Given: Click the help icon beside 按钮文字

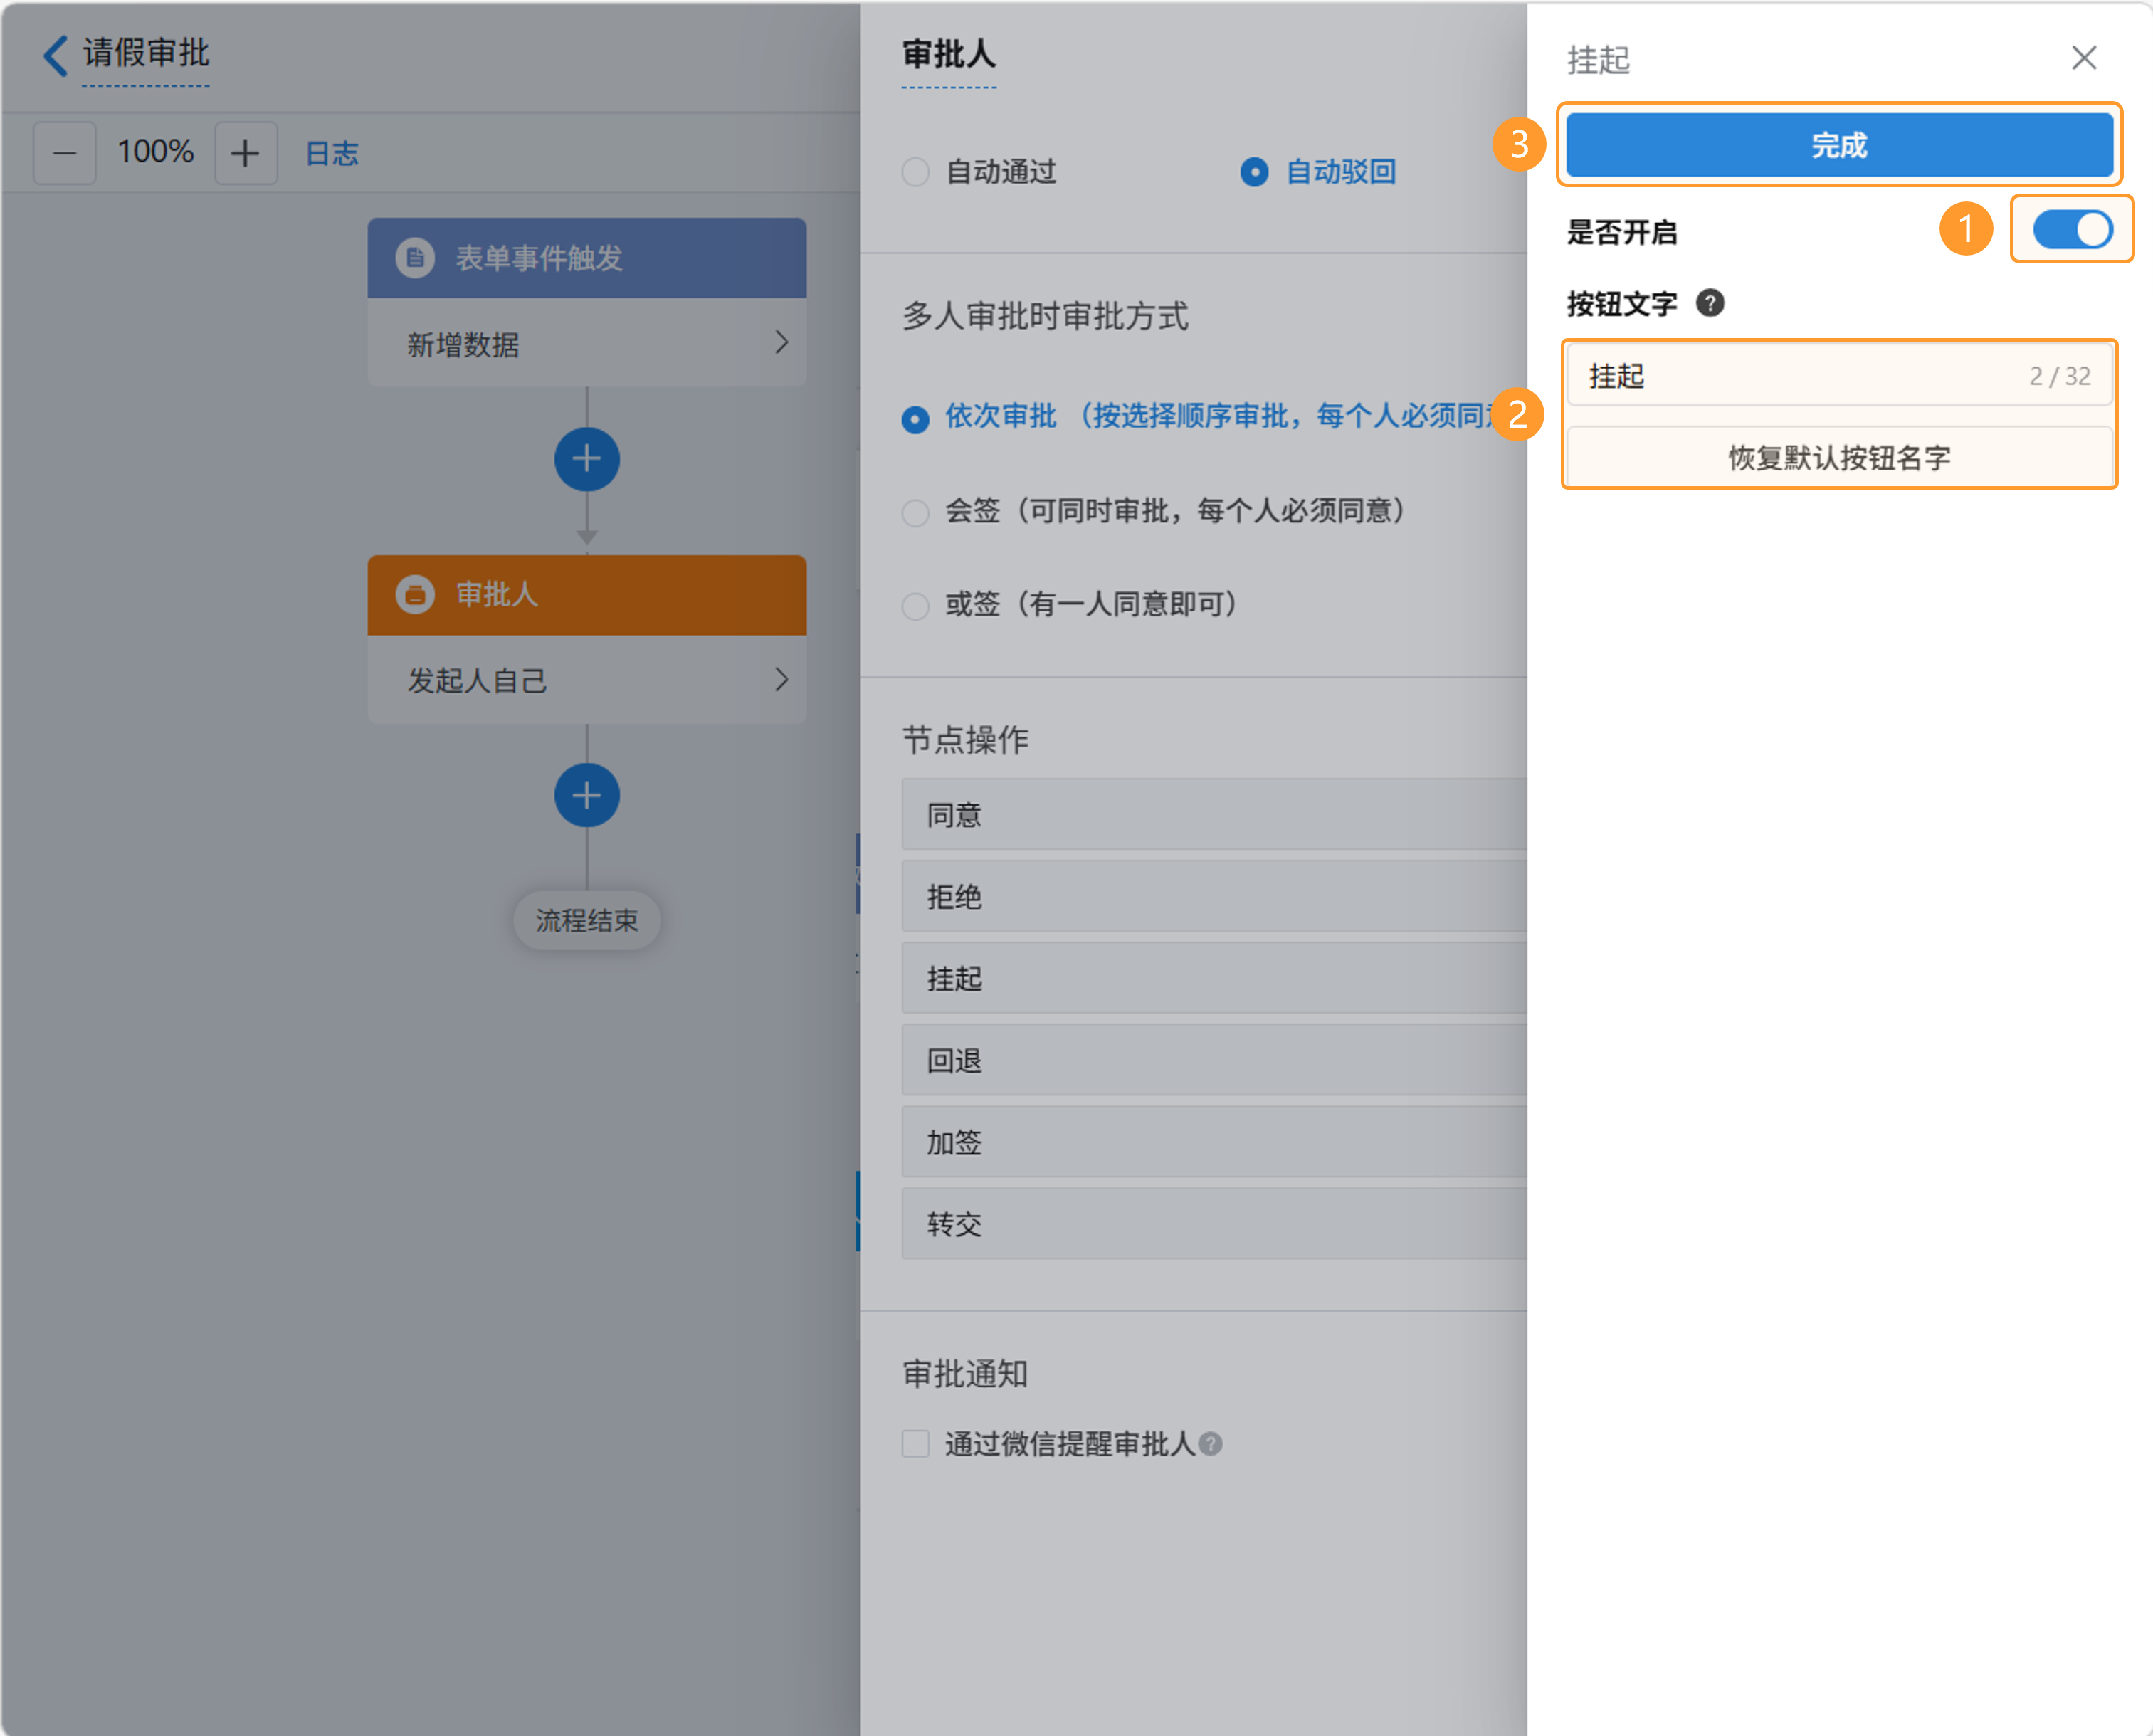Looking at the screenshot, I should (1710, 303).
